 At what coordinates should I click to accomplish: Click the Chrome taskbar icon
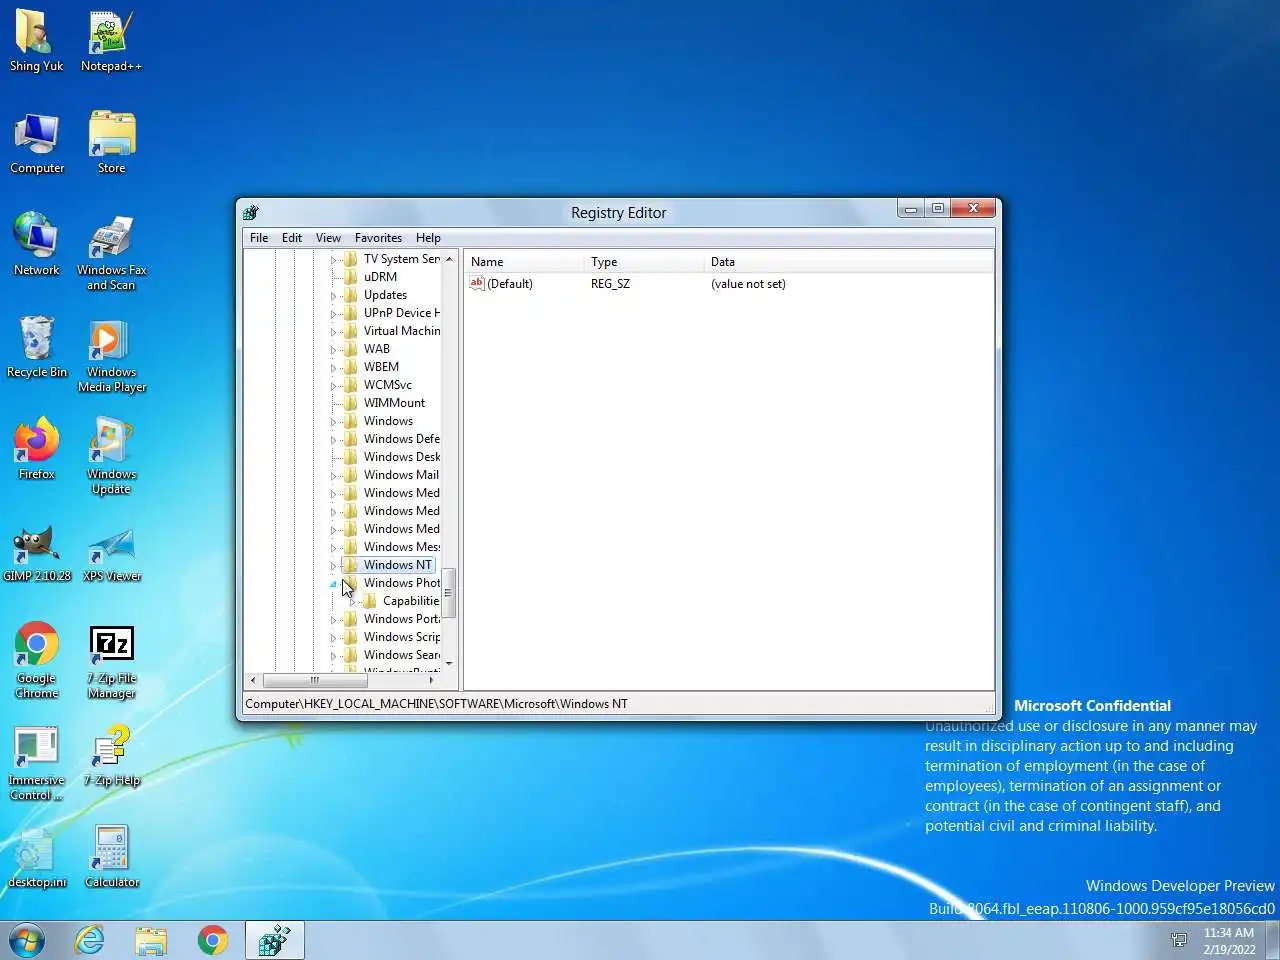[212, 940]
